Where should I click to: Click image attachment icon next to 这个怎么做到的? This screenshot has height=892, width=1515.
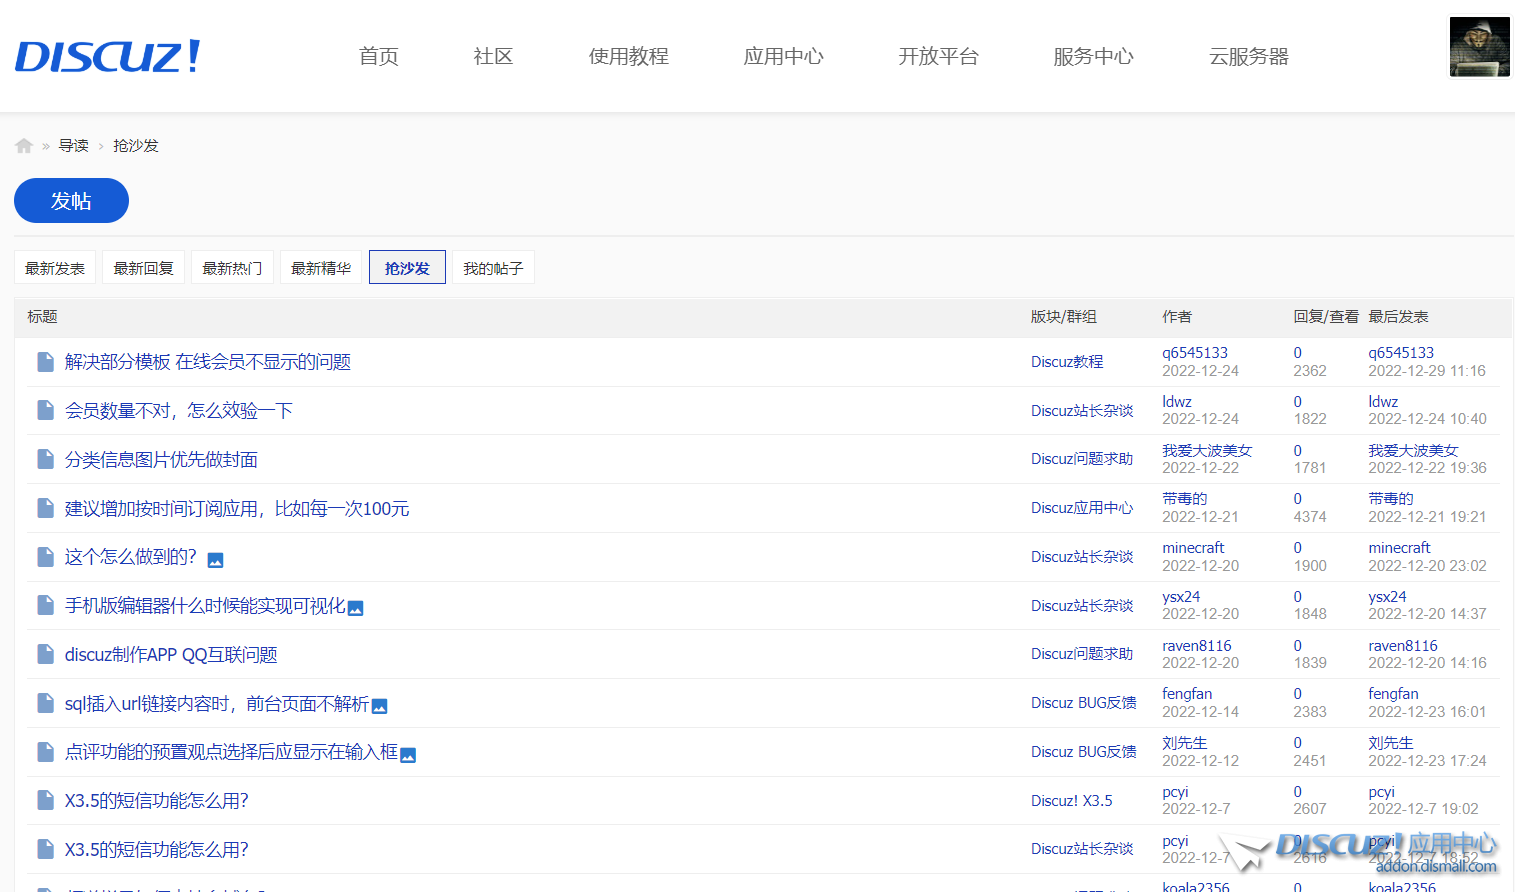point(215,560)
